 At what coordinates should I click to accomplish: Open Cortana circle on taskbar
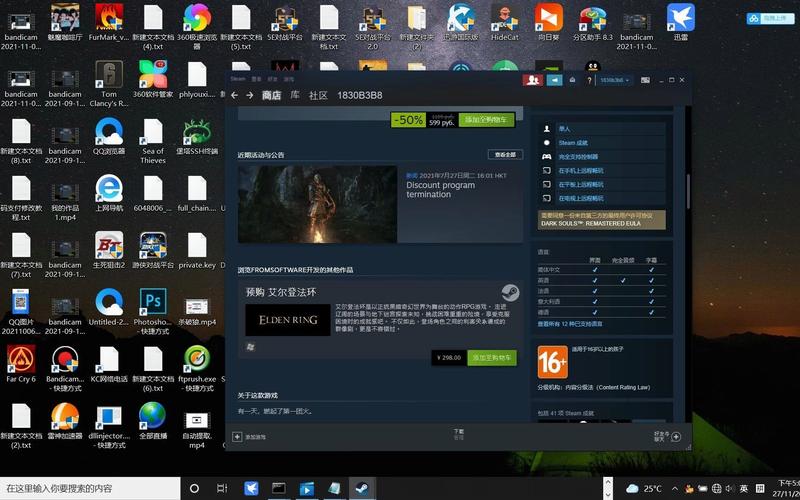pos(194,488)
